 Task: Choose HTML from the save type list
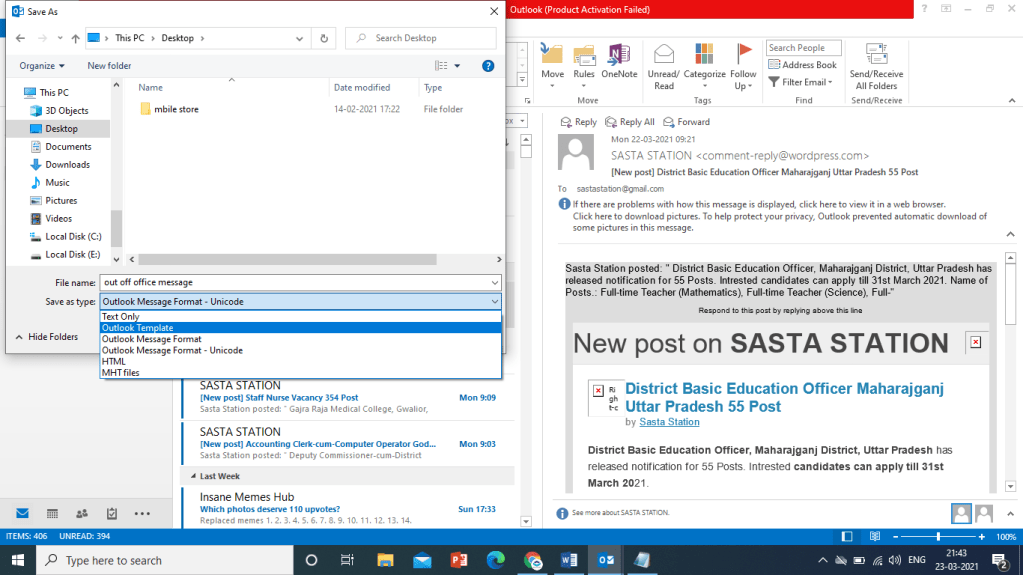point(114,361)
